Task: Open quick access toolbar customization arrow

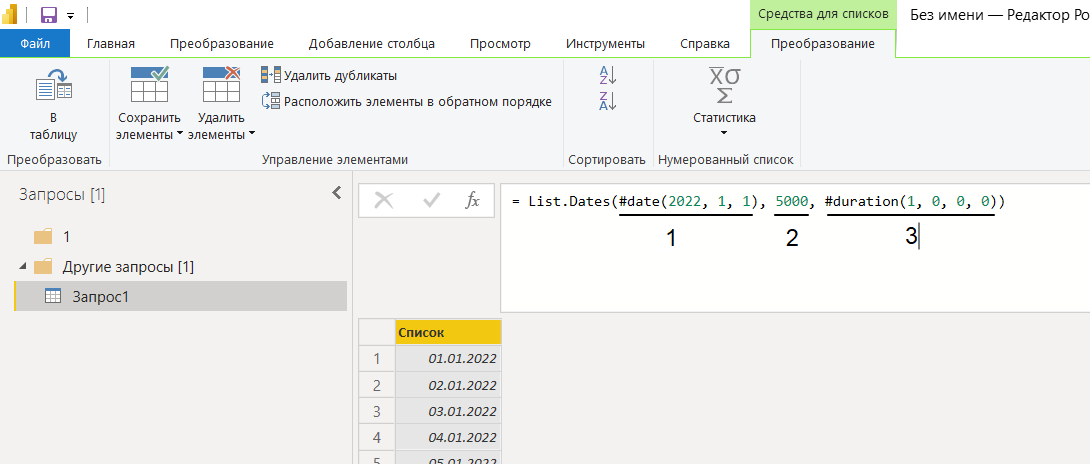Action: [x=70, y=15]
